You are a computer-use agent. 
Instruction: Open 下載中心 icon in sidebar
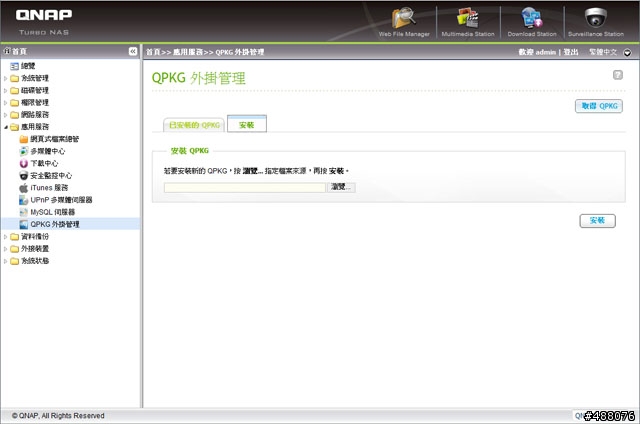(x=24, y=163)
